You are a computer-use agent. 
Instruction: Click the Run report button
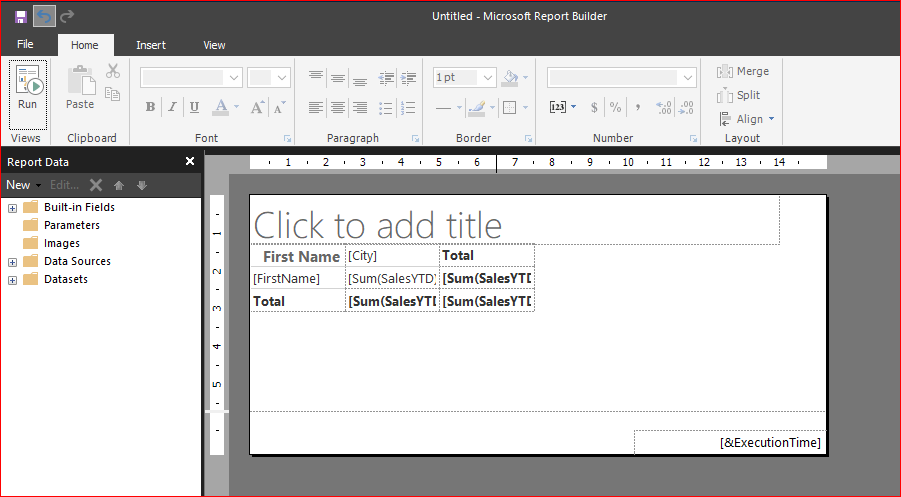(x=27, y=88)
